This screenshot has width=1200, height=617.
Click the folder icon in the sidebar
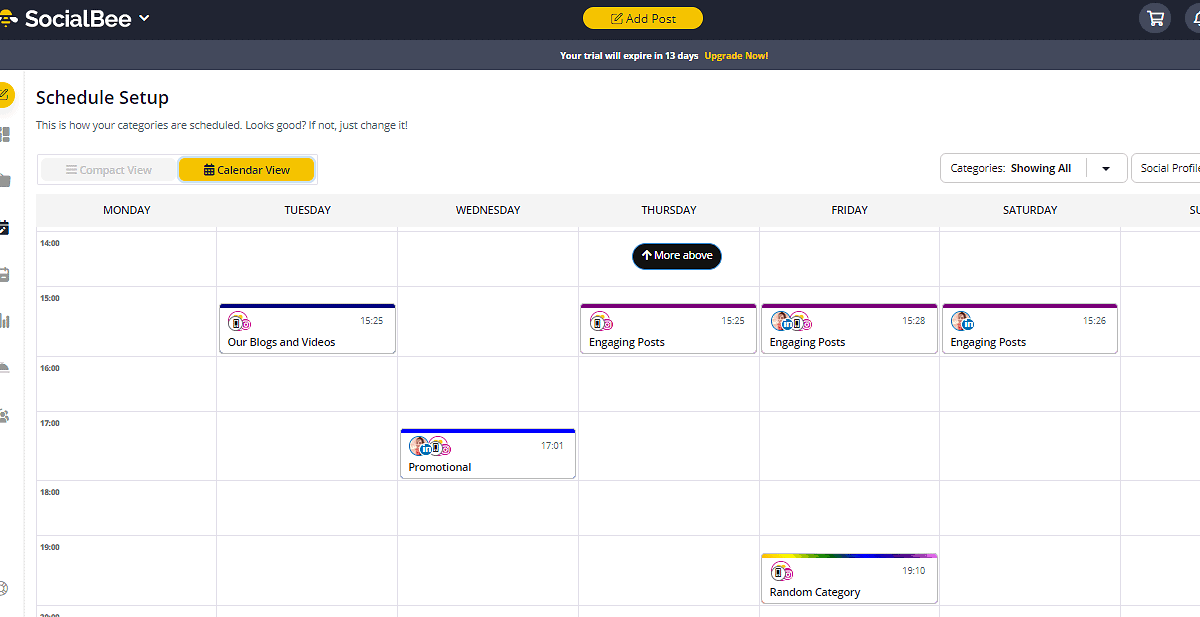click(x=5, y=180)
